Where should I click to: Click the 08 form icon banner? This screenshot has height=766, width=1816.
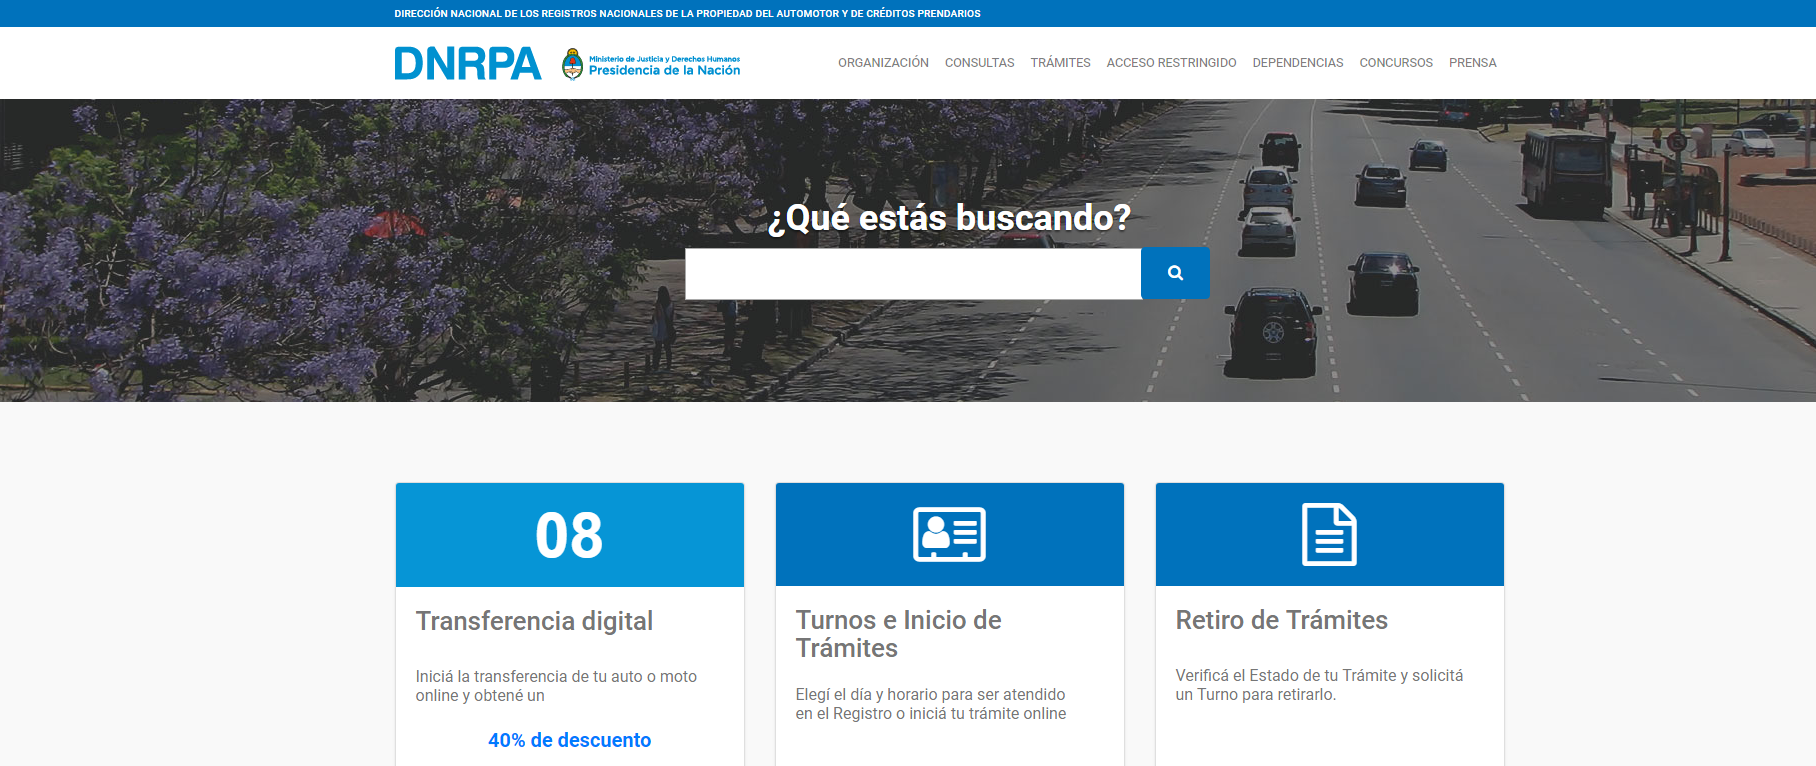[x=569, y=535]
